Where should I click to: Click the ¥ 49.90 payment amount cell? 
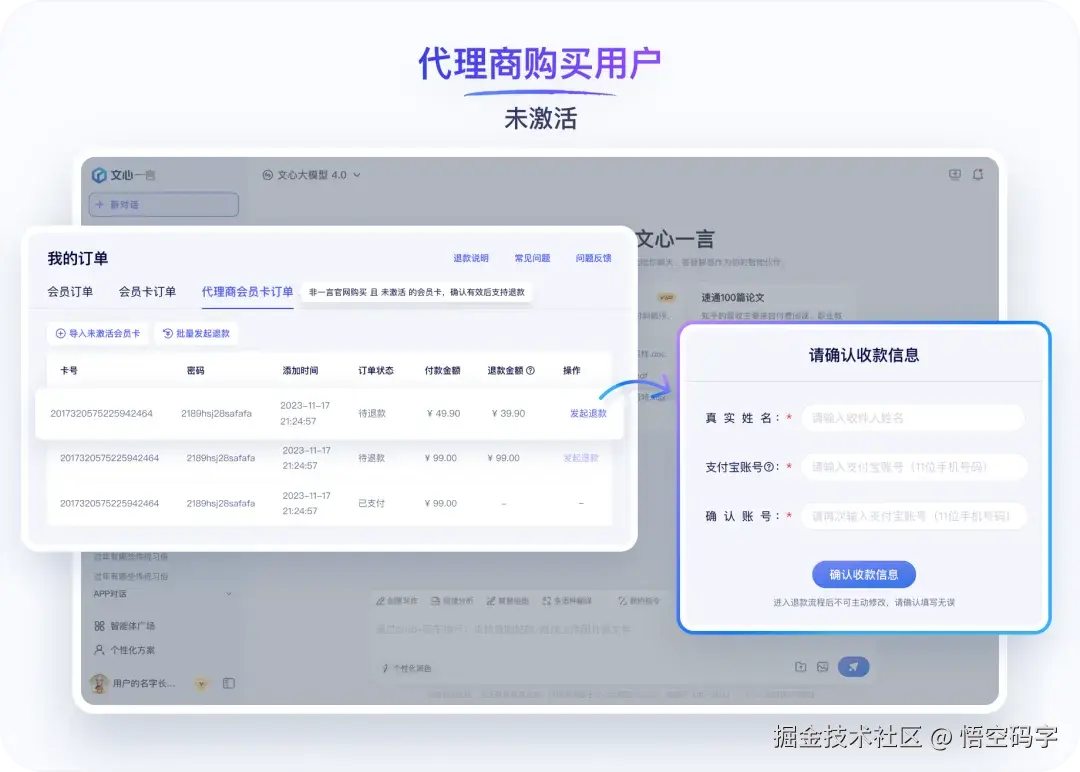(444, 413)
